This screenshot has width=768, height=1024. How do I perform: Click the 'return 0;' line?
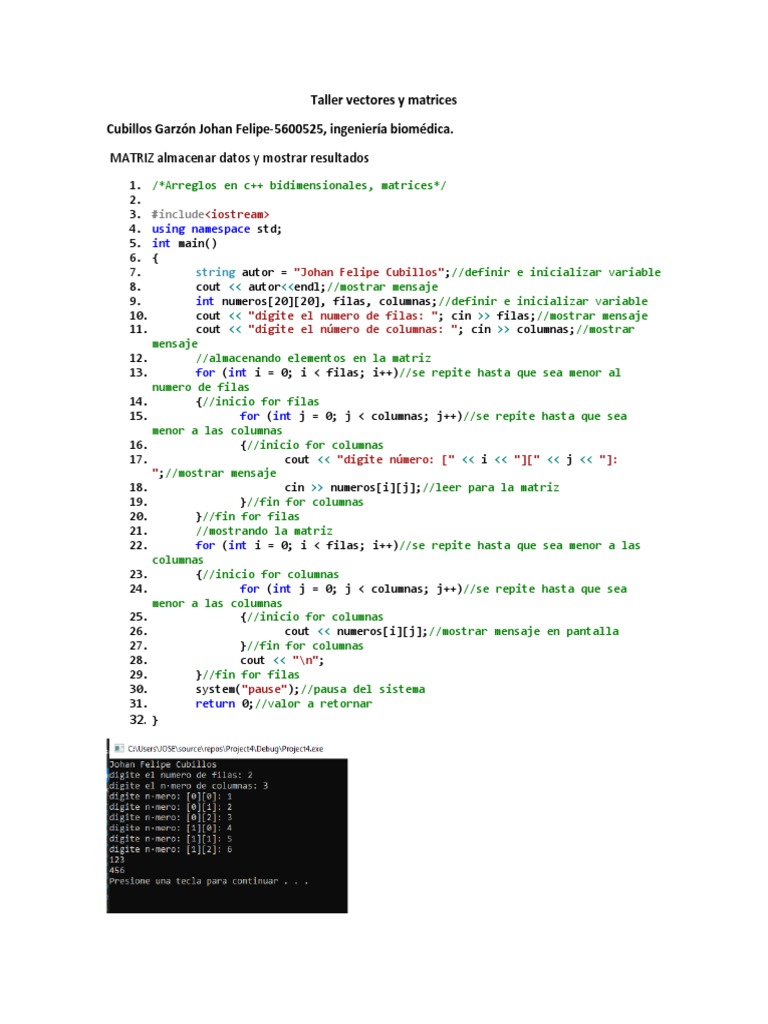coord(283,703)
